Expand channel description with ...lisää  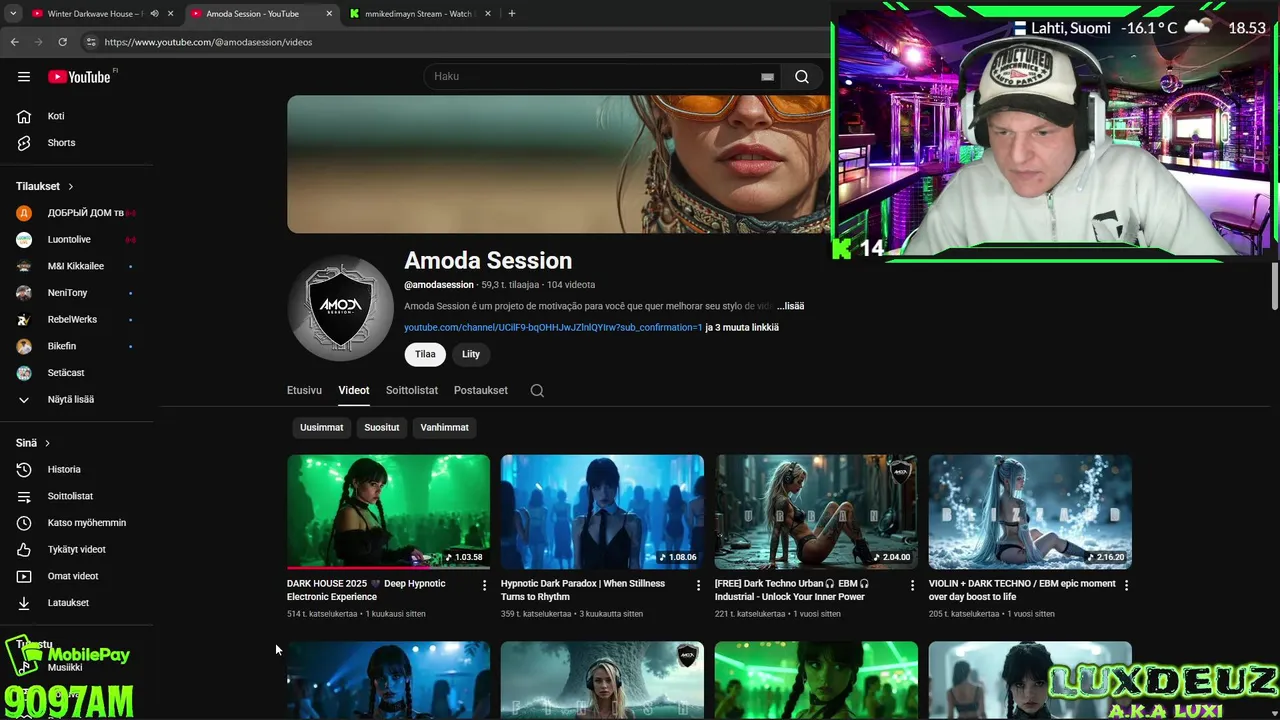[x=790, y=306]
